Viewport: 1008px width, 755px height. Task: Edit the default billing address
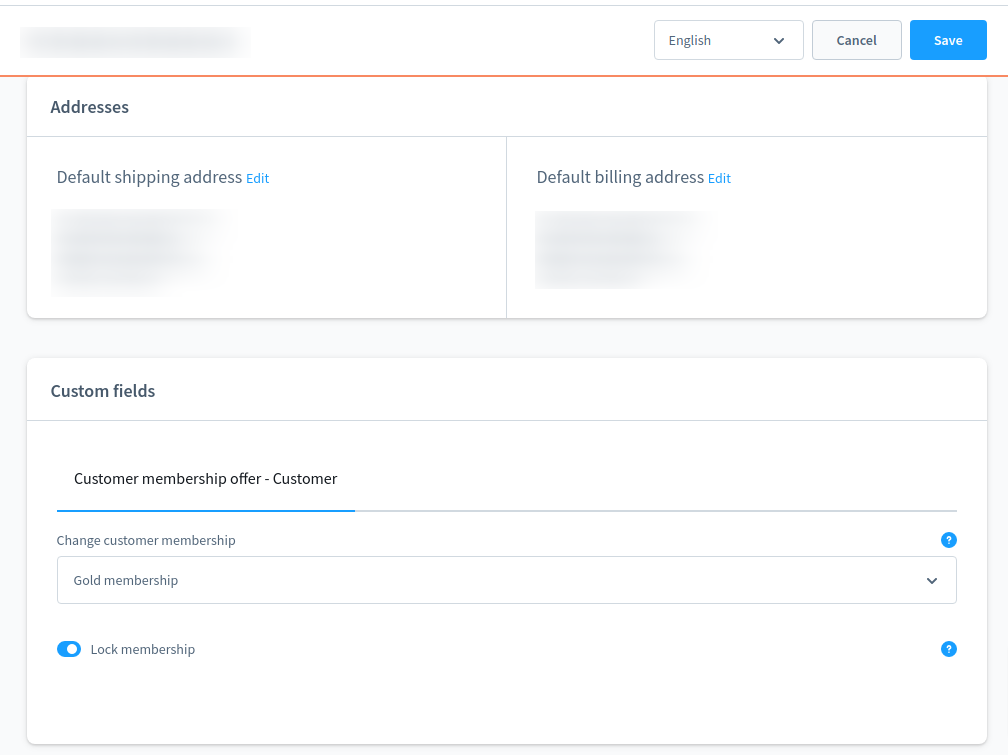tap(719, 179)
